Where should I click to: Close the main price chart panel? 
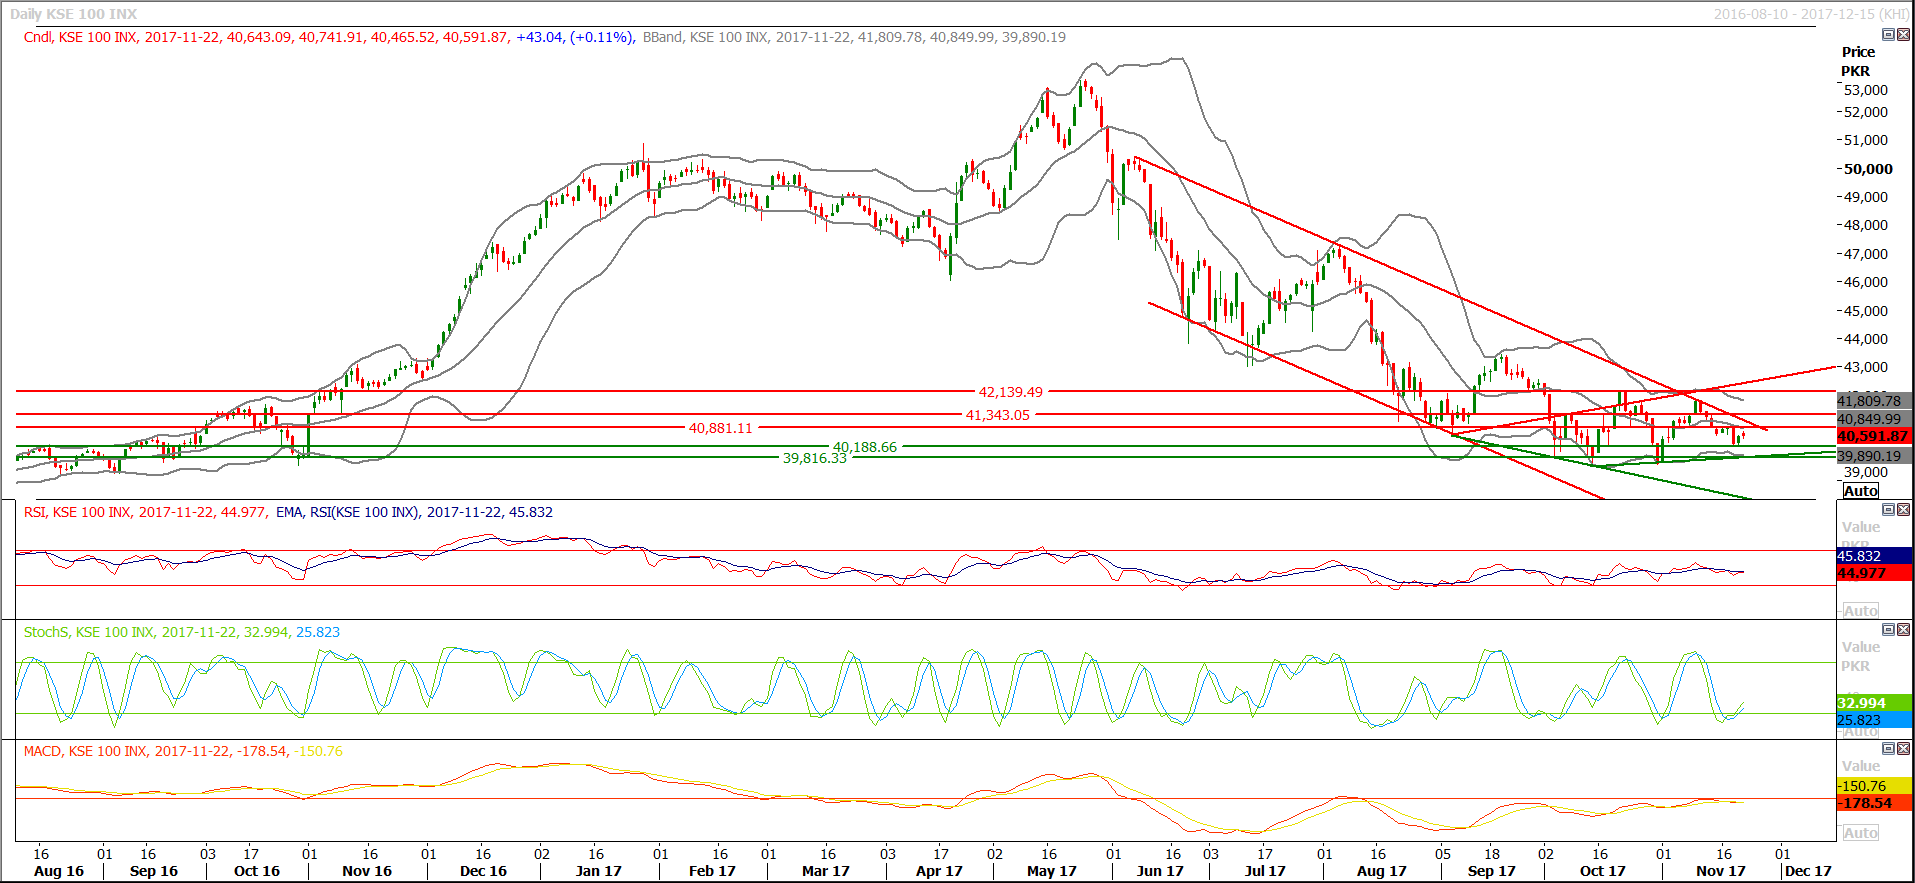1903,35
